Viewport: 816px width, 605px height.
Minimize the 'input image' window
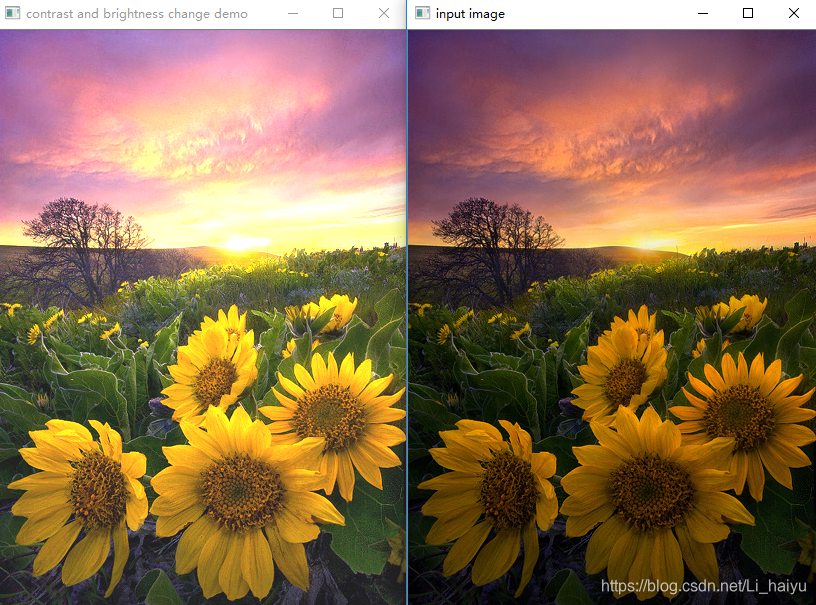pos(703,13)
